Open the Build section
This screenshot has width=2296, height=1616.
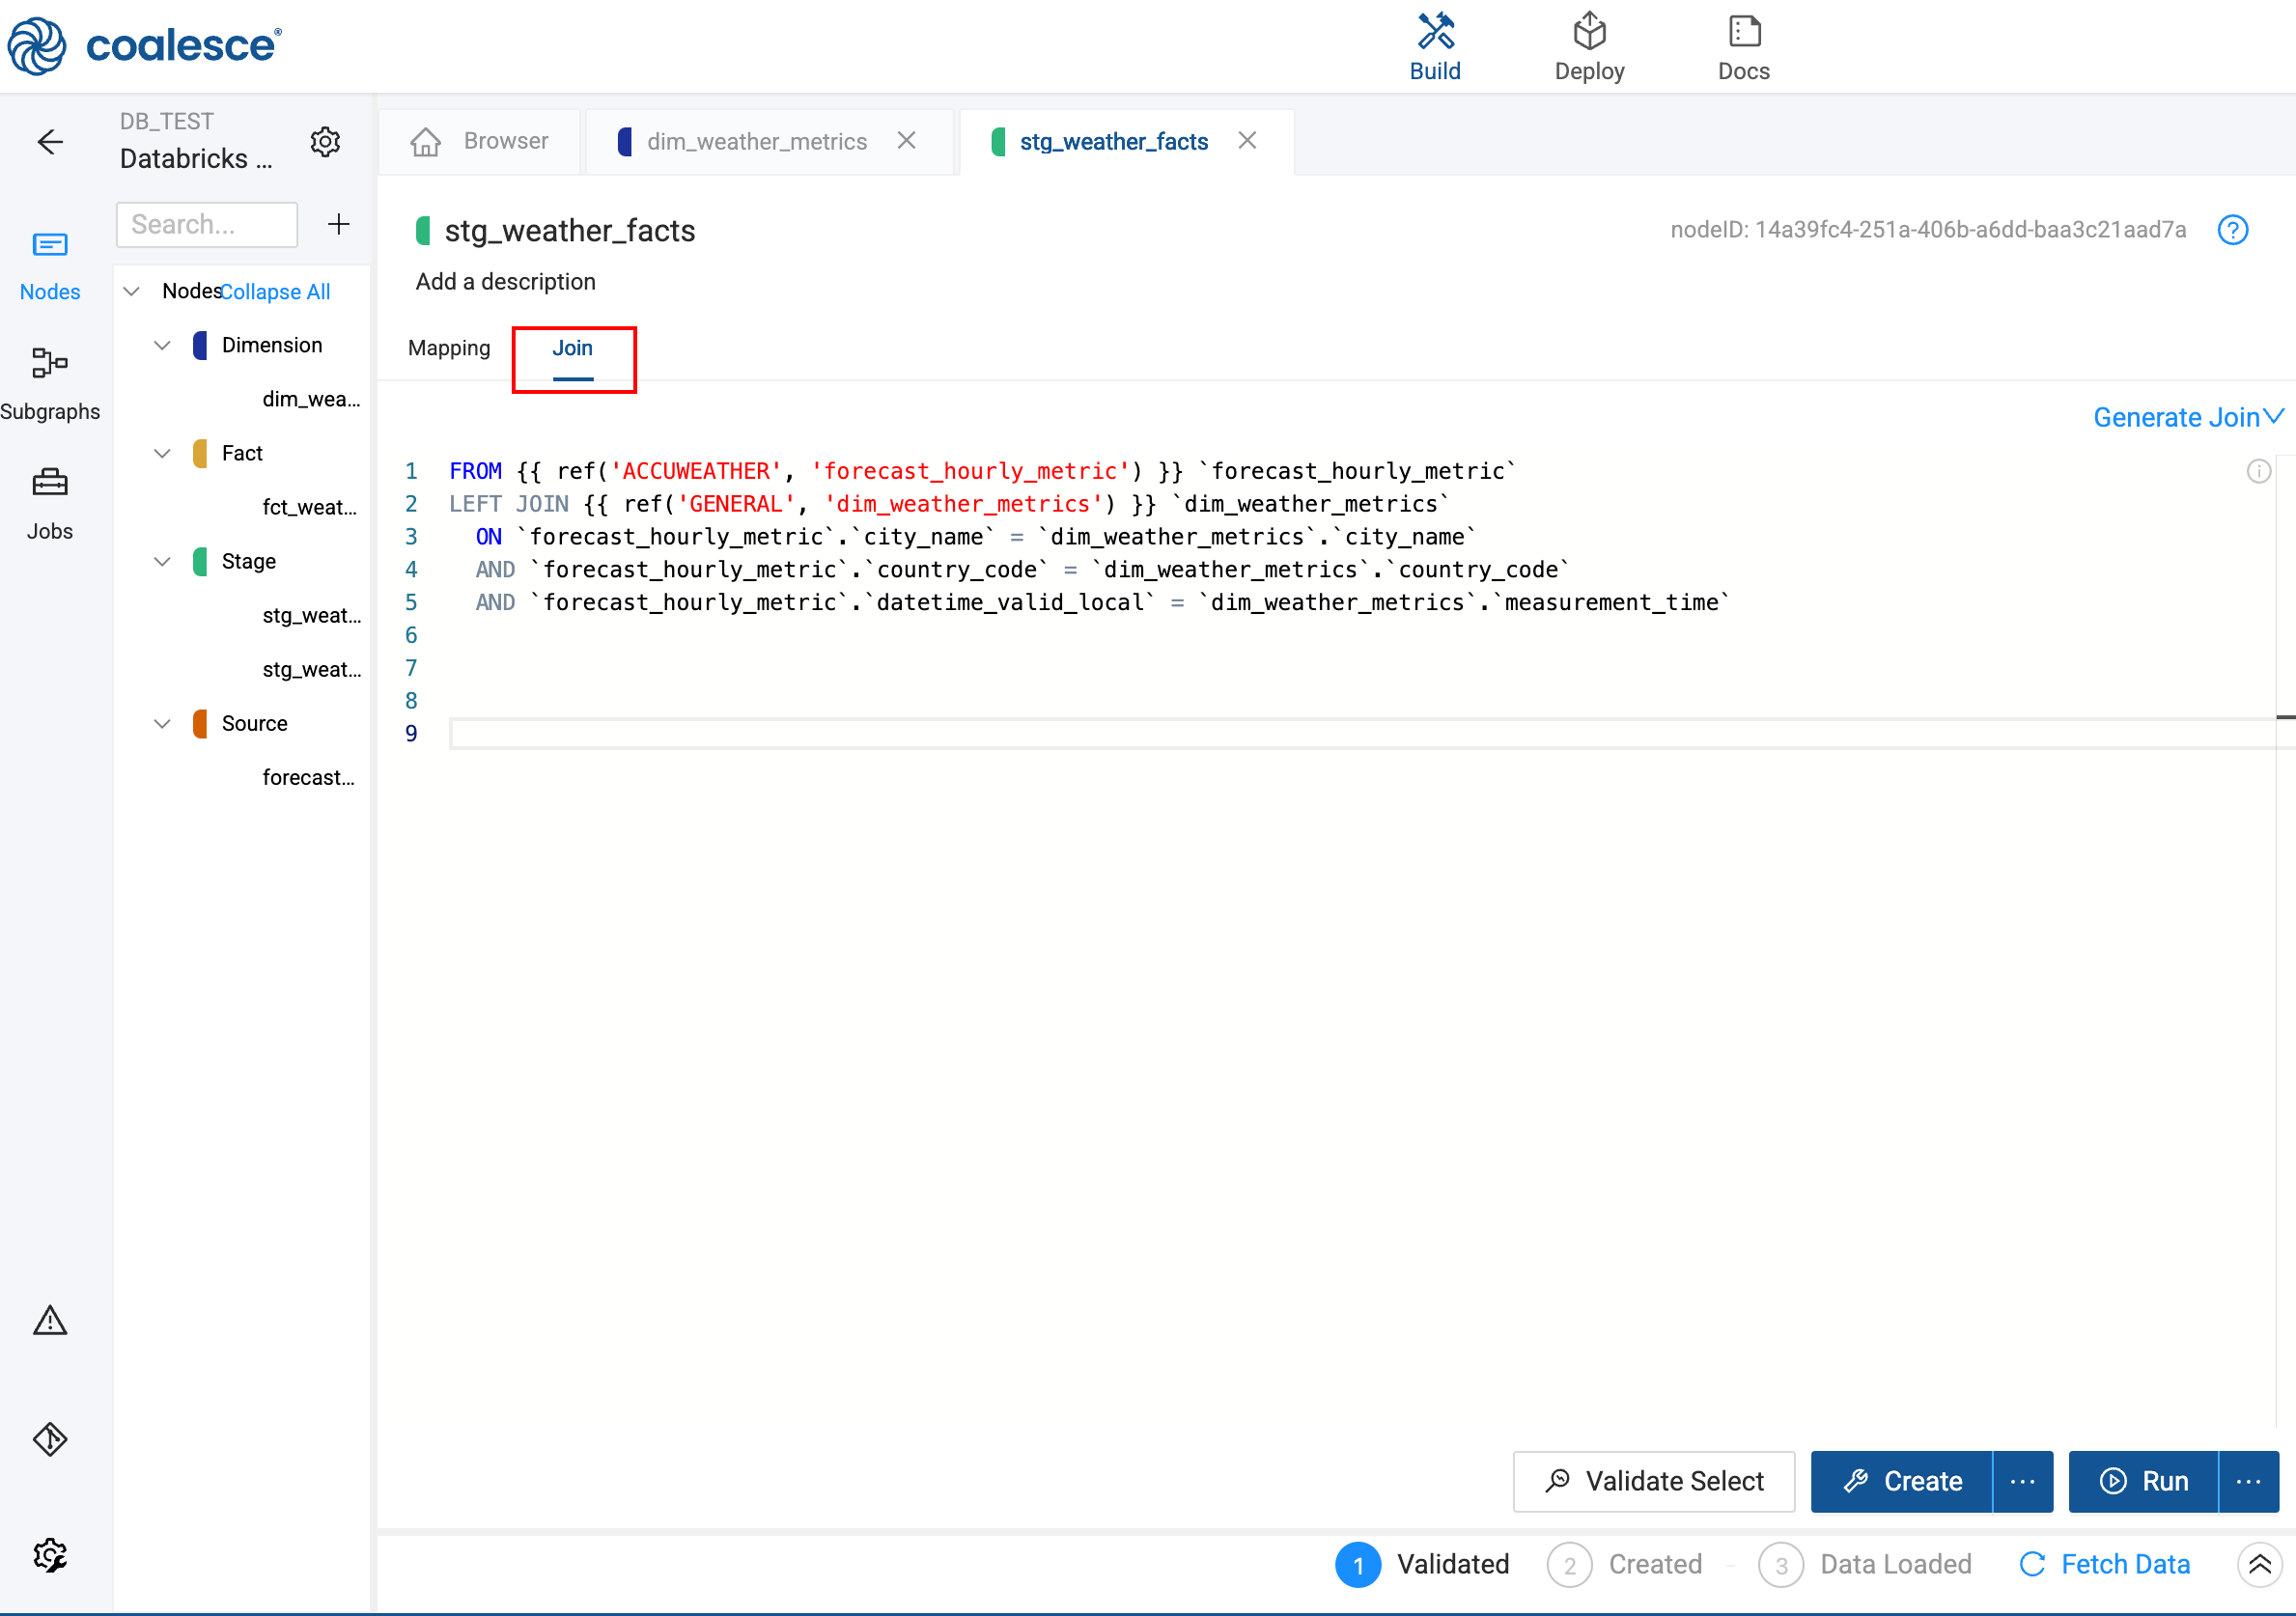pos(1435,47)
